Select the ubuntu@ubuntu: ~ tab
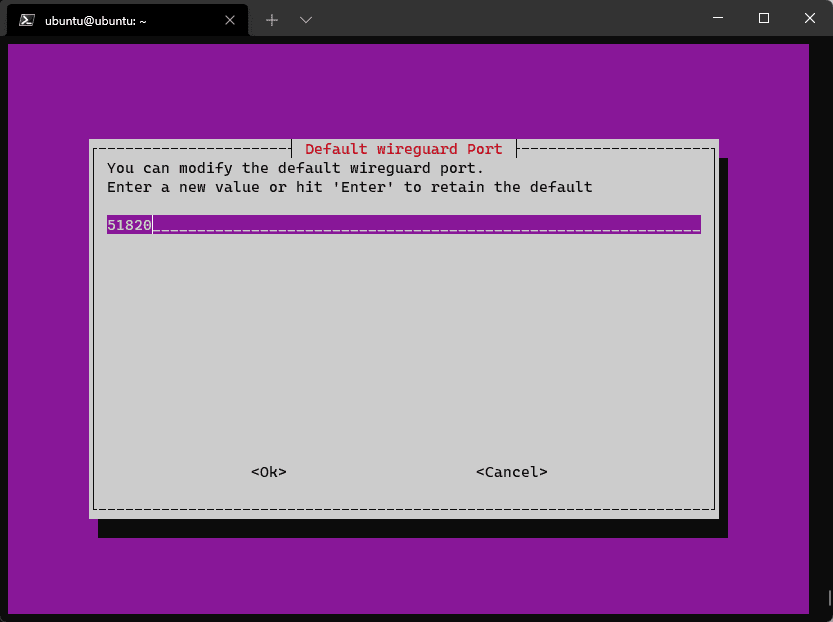The height and width of the screenshot is (622, 833). point(128,21)
